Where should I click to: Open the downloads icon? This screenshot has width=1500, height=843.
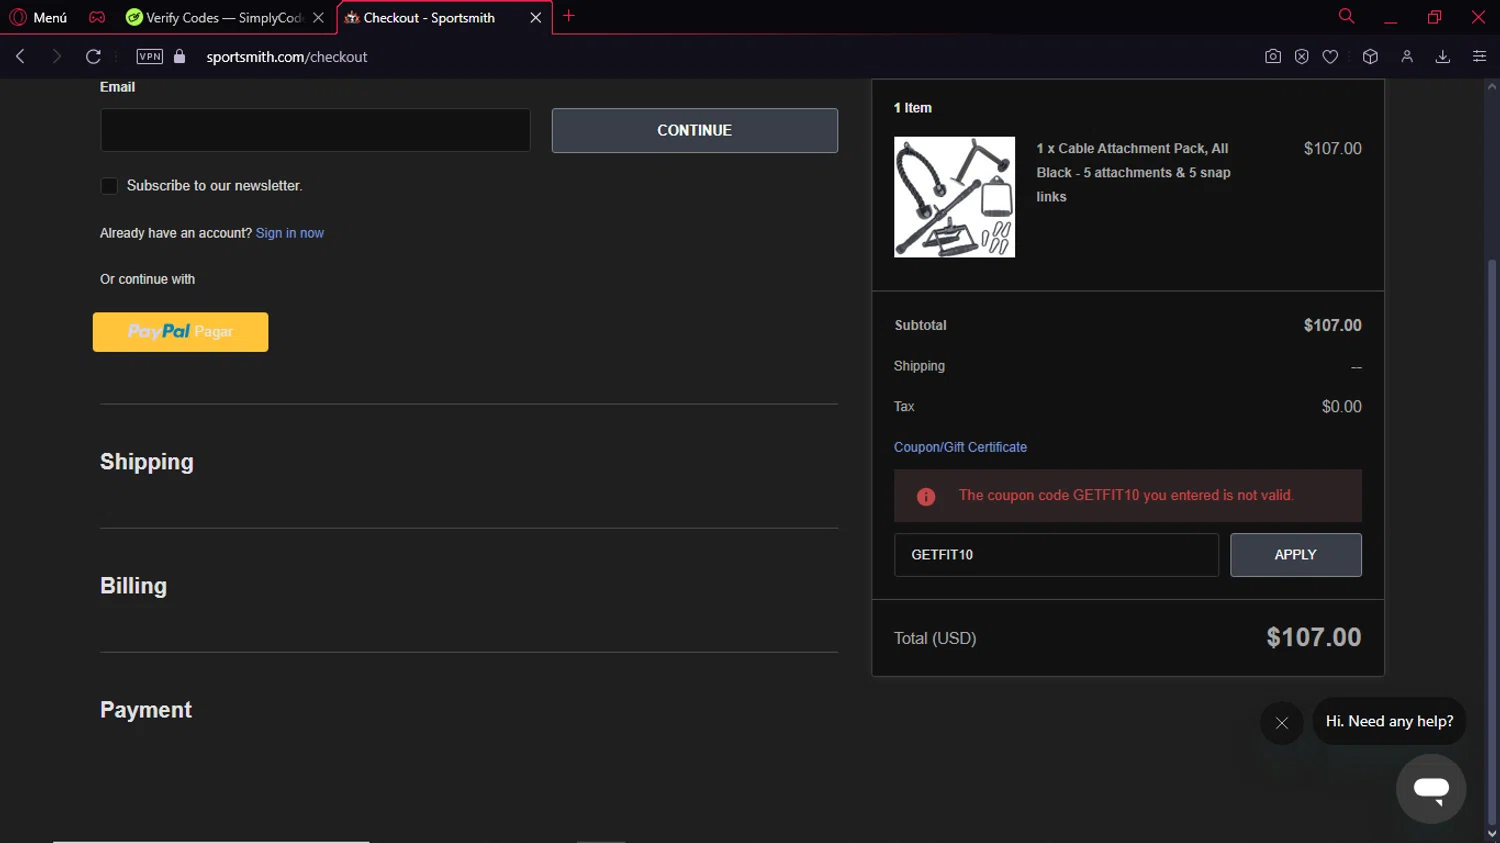click(1442, 56)
